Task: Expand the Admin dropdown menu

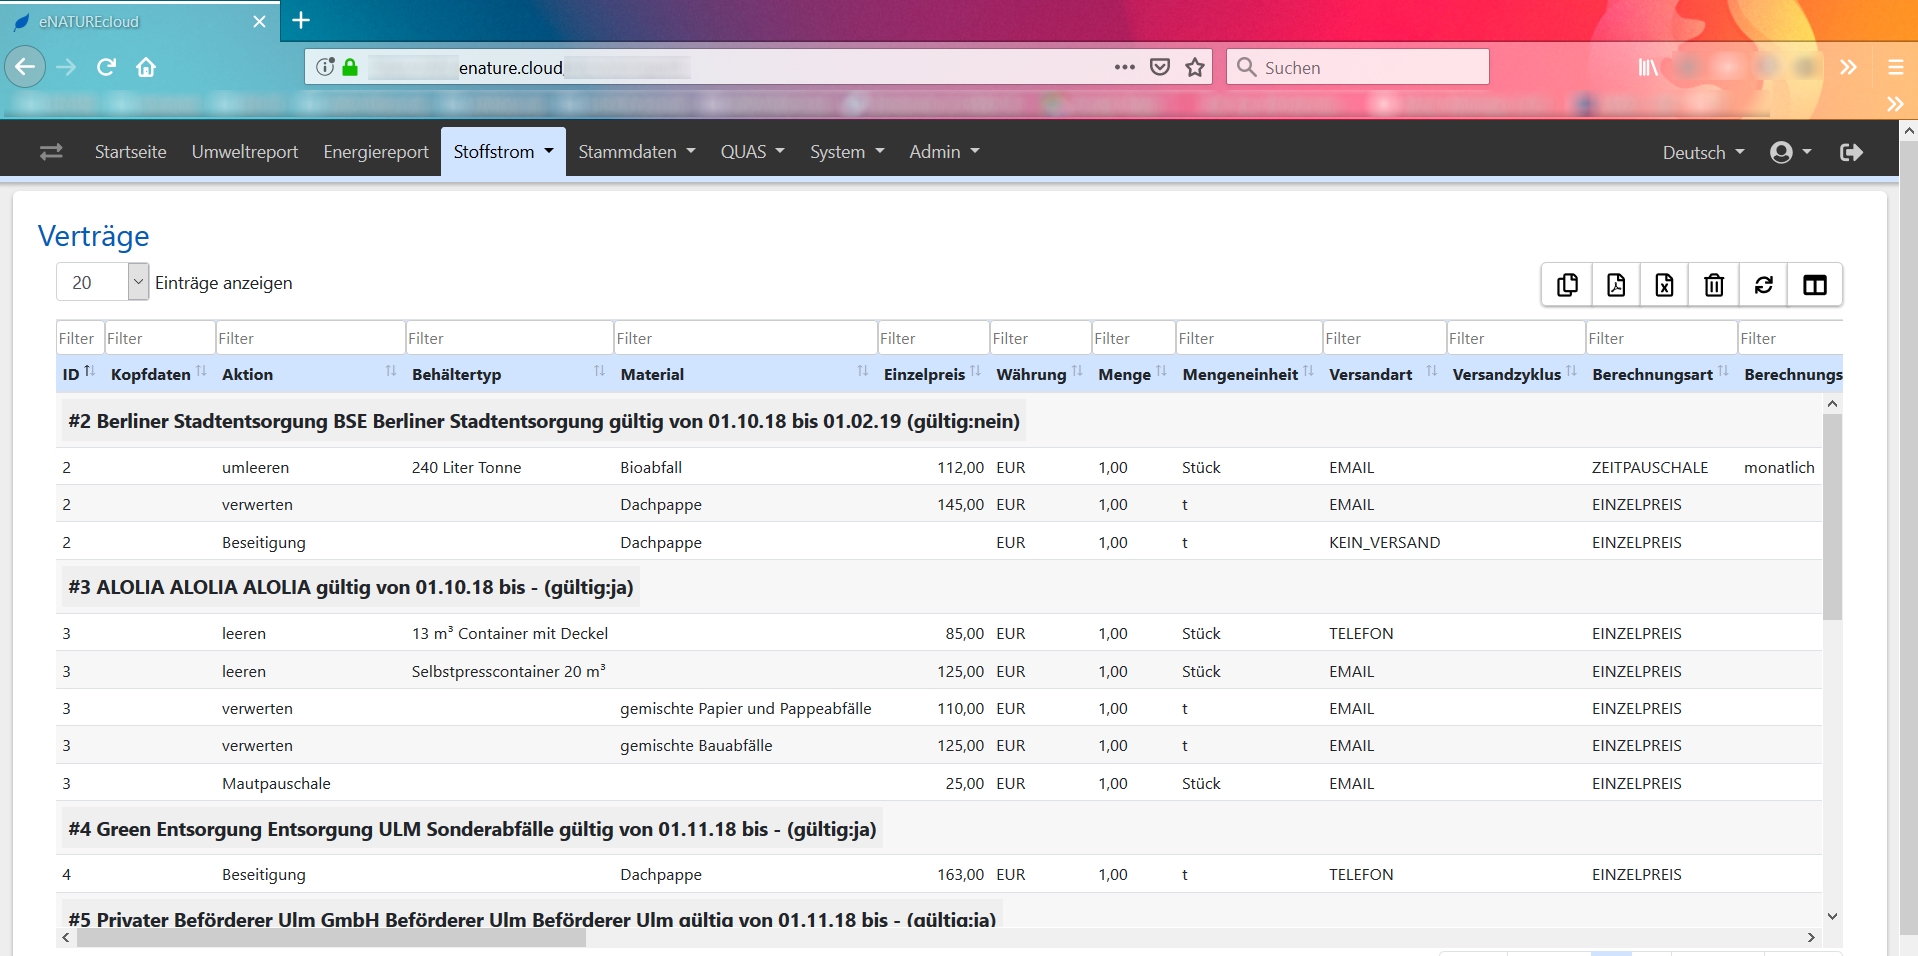Action: tap(944, 152)
